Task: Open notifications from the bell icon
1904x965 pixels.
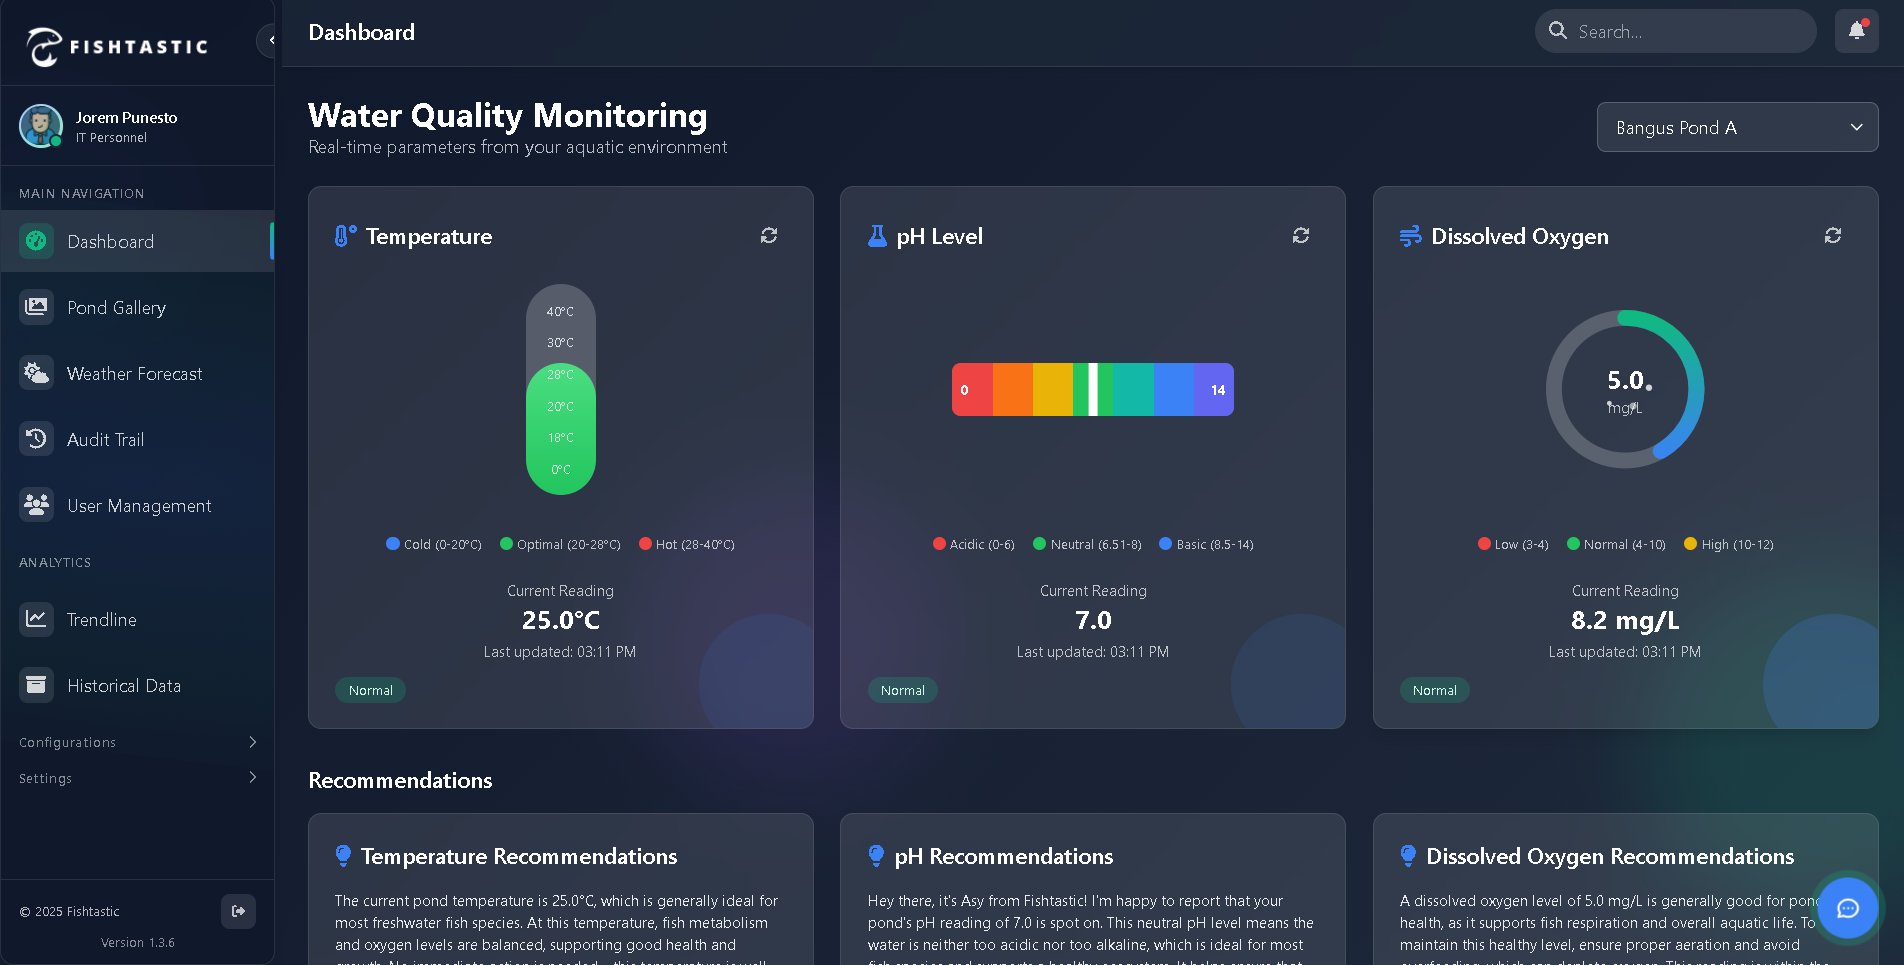Action: point(1855,31)
